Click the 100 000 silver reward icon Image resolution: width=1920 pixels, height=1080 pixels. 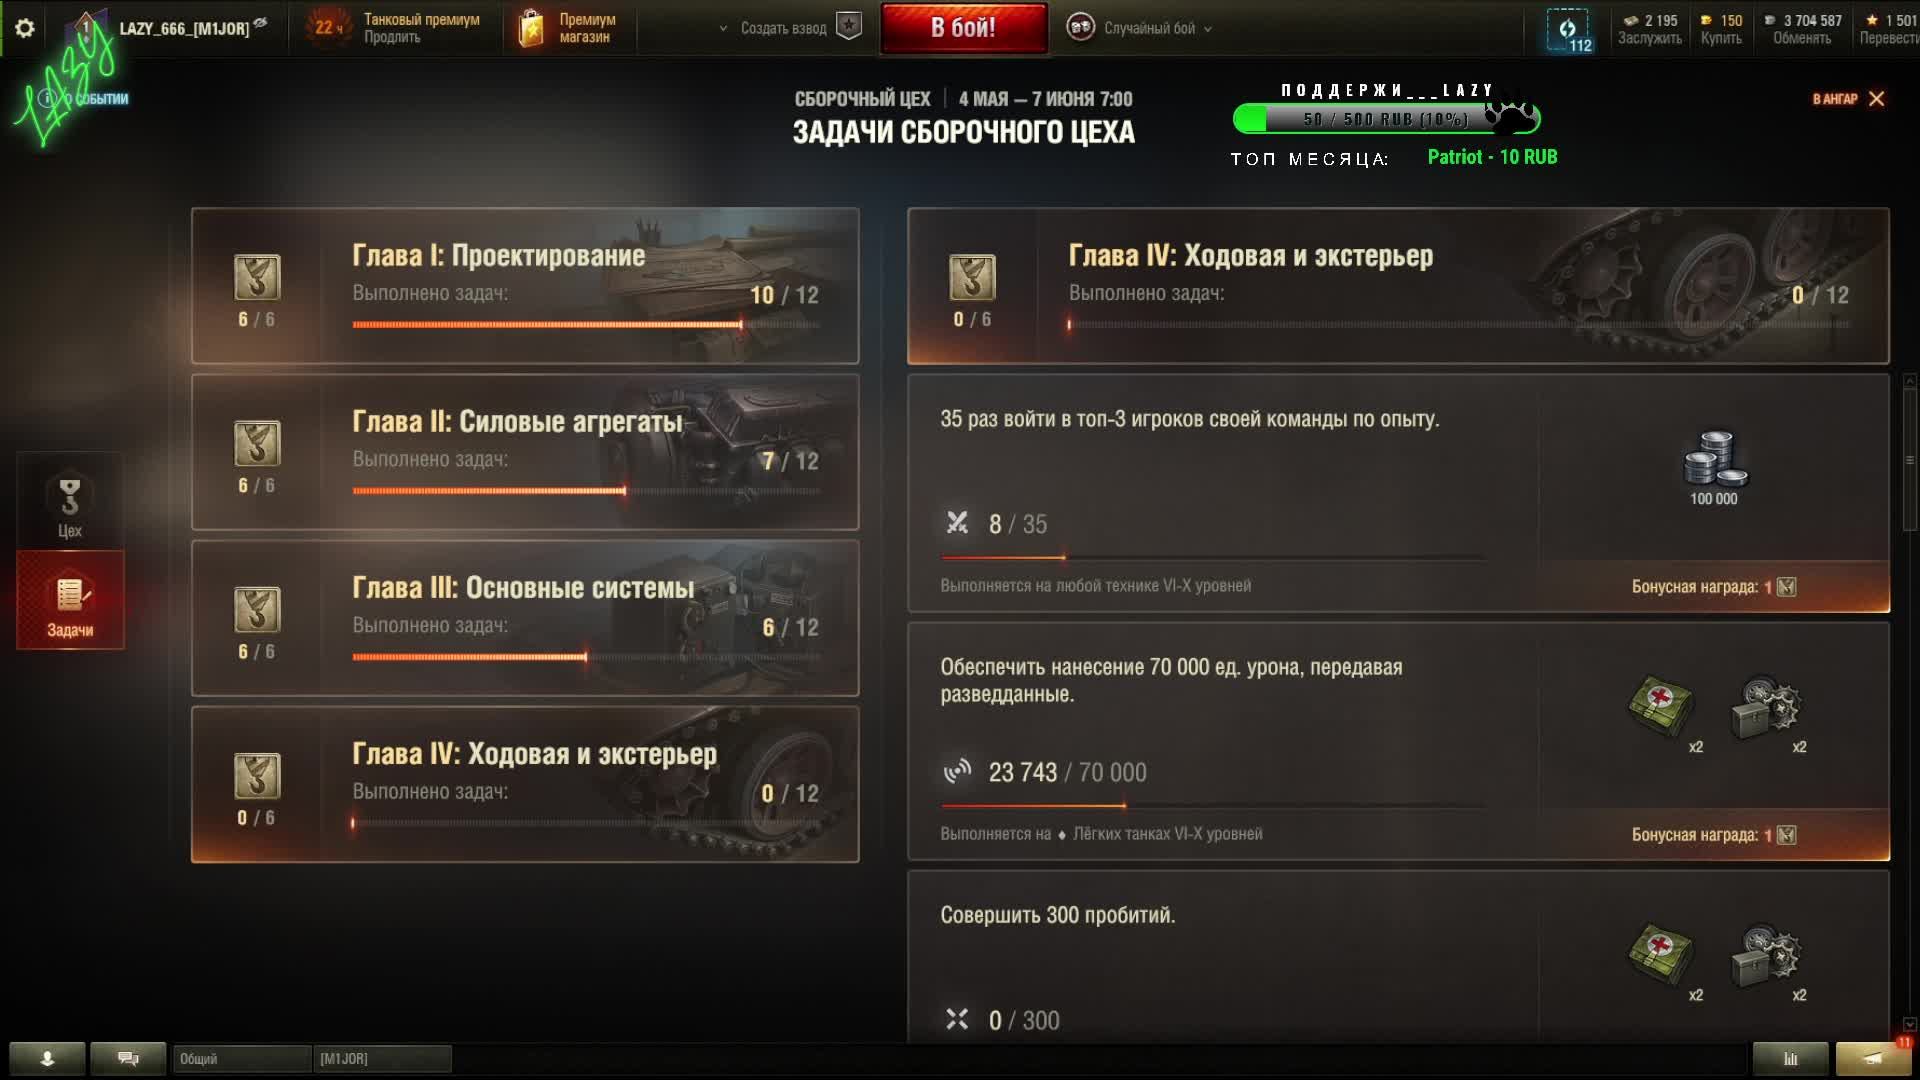pos(1714,459)
